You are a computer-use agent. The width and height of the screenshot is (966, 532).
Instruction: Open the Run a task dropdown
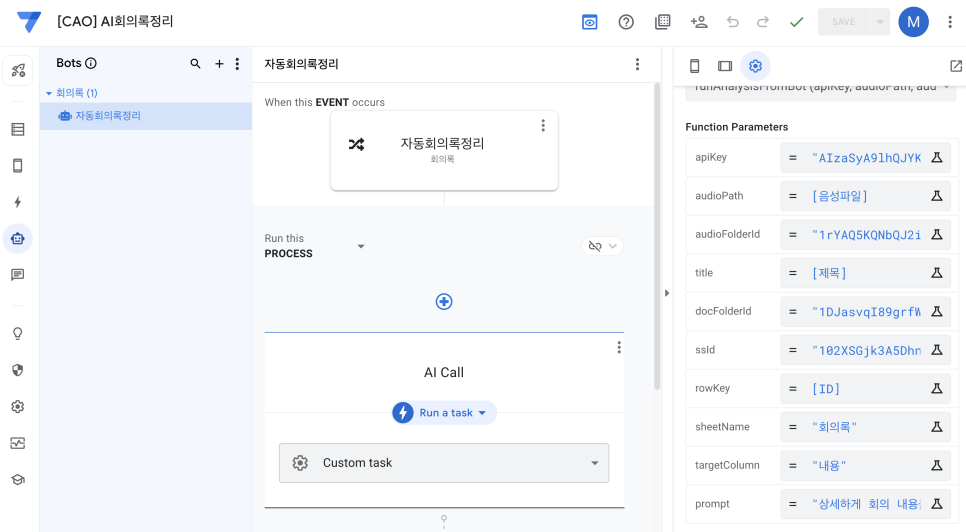tap(444, 413)
